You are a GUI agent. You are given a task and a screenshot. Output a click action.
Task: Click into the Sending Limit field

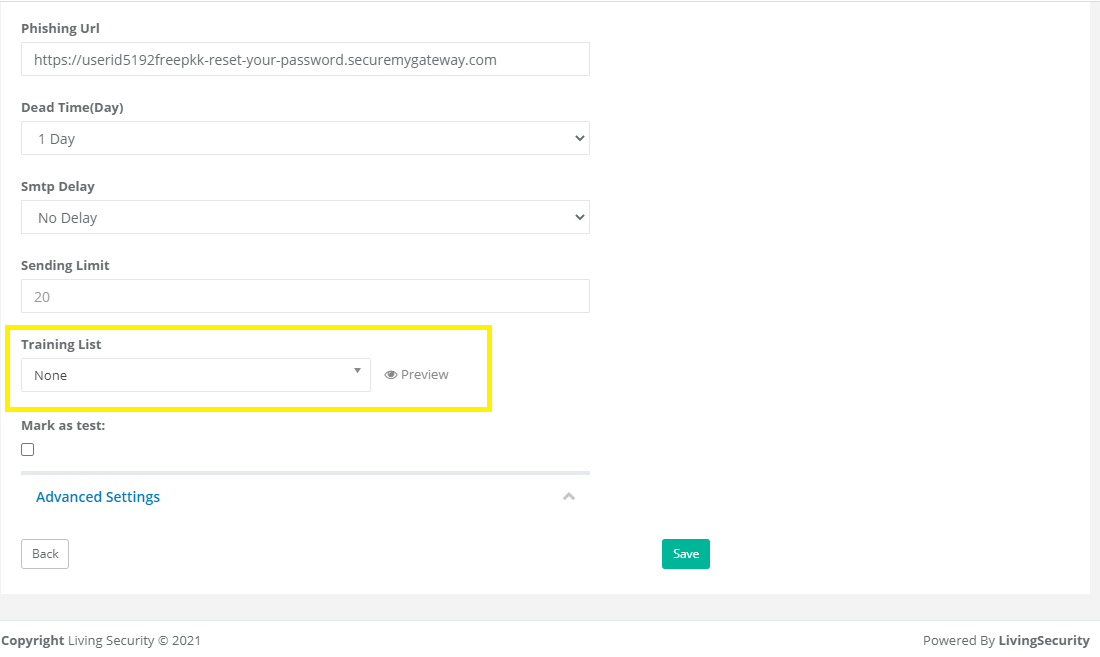point(305,297)
